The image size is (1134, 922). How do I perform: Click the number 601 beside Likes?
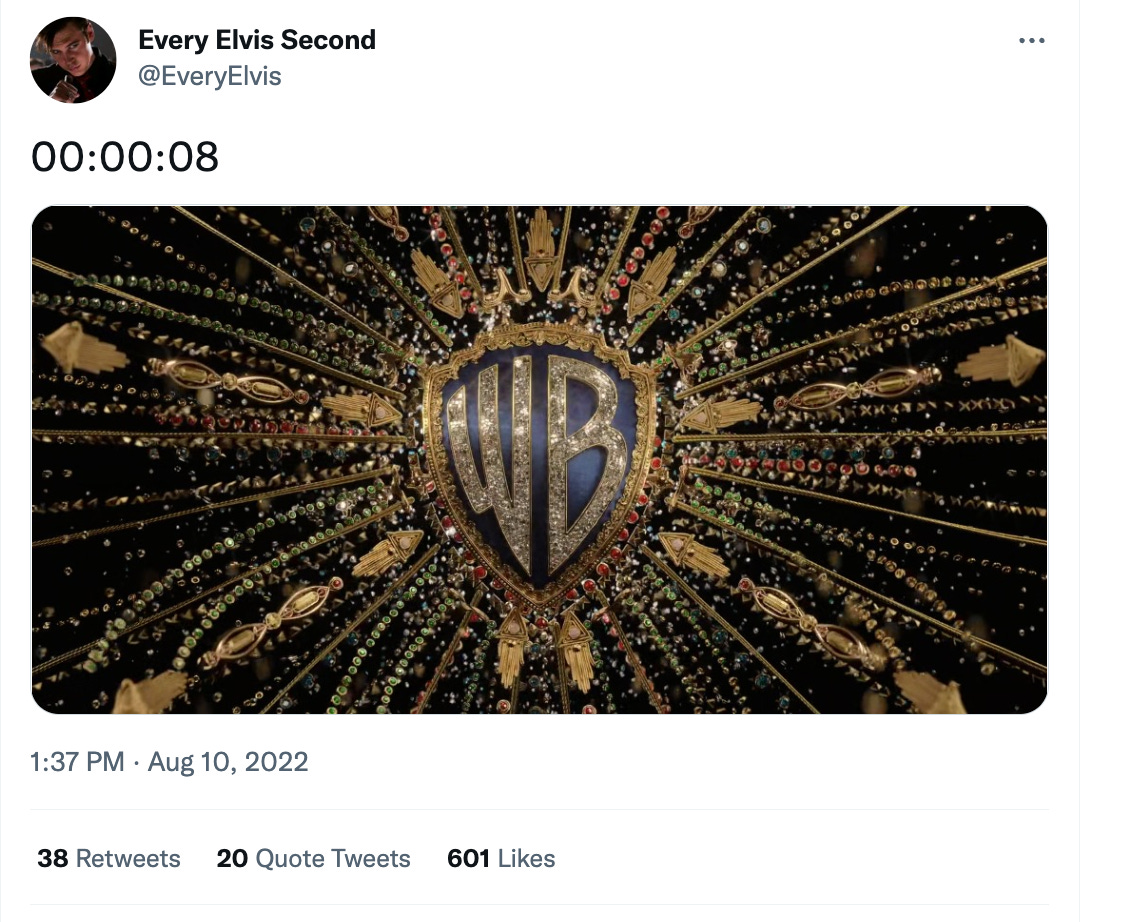468,858
